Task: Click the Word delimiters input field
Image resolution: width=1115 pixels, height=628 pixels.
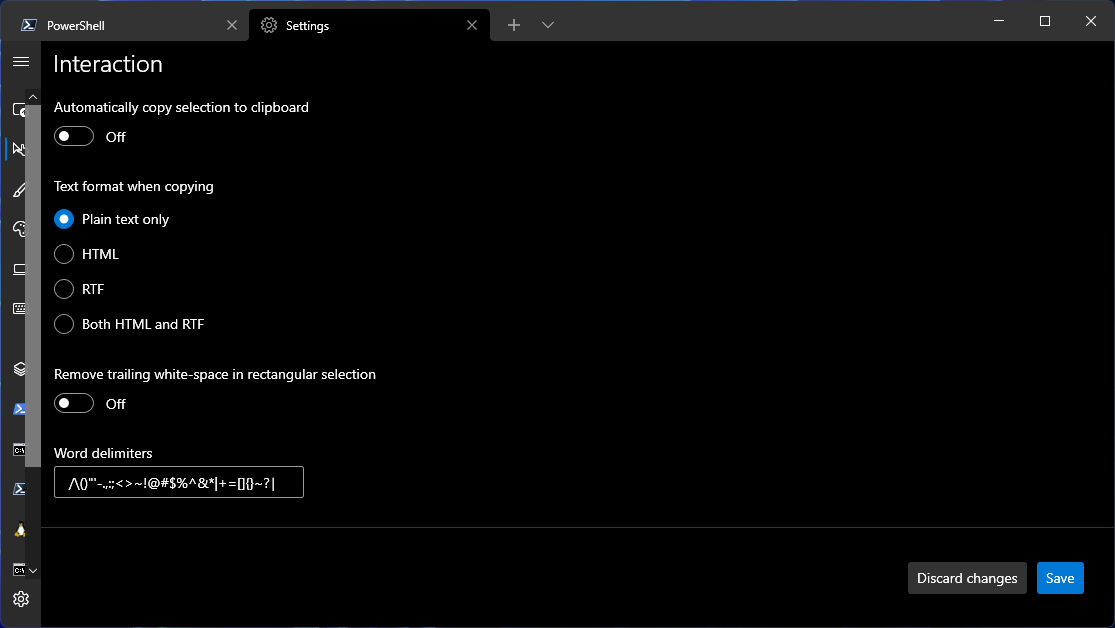Action: [x=178, y=481]
